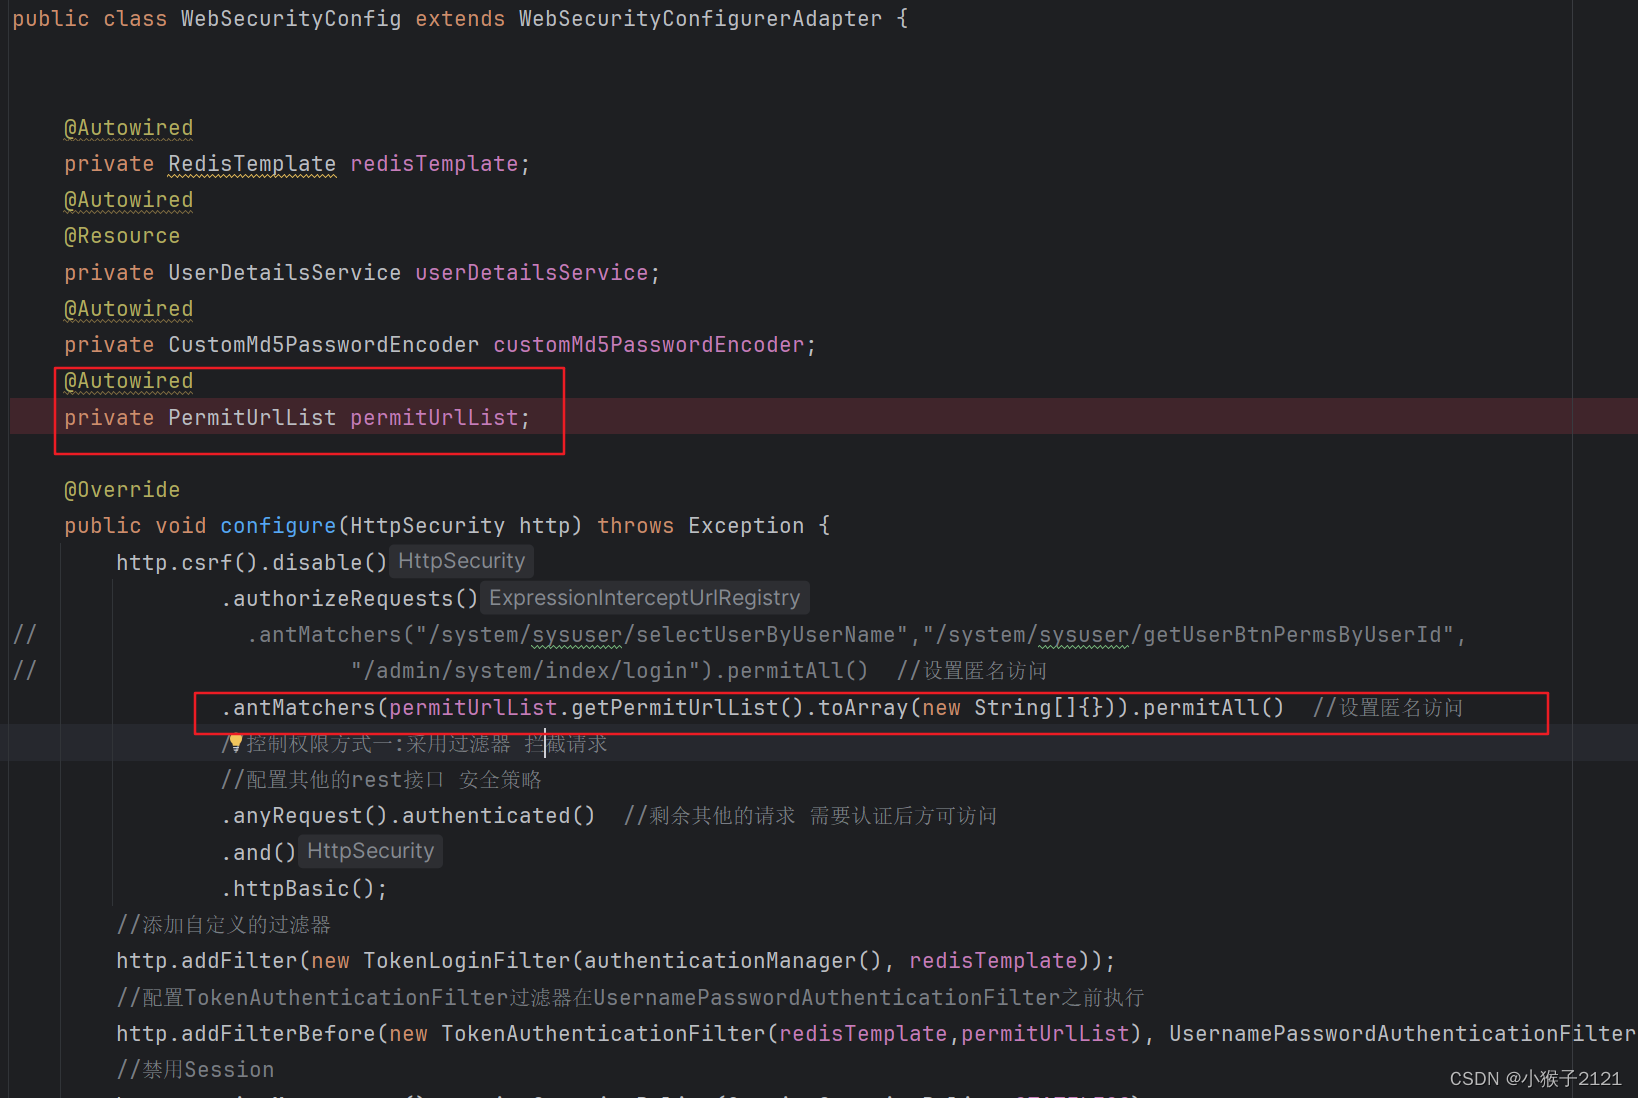Click the @Override annotation above configure method
Viewport: 1638px width, 1098px height.
click(x=121, y=489)
